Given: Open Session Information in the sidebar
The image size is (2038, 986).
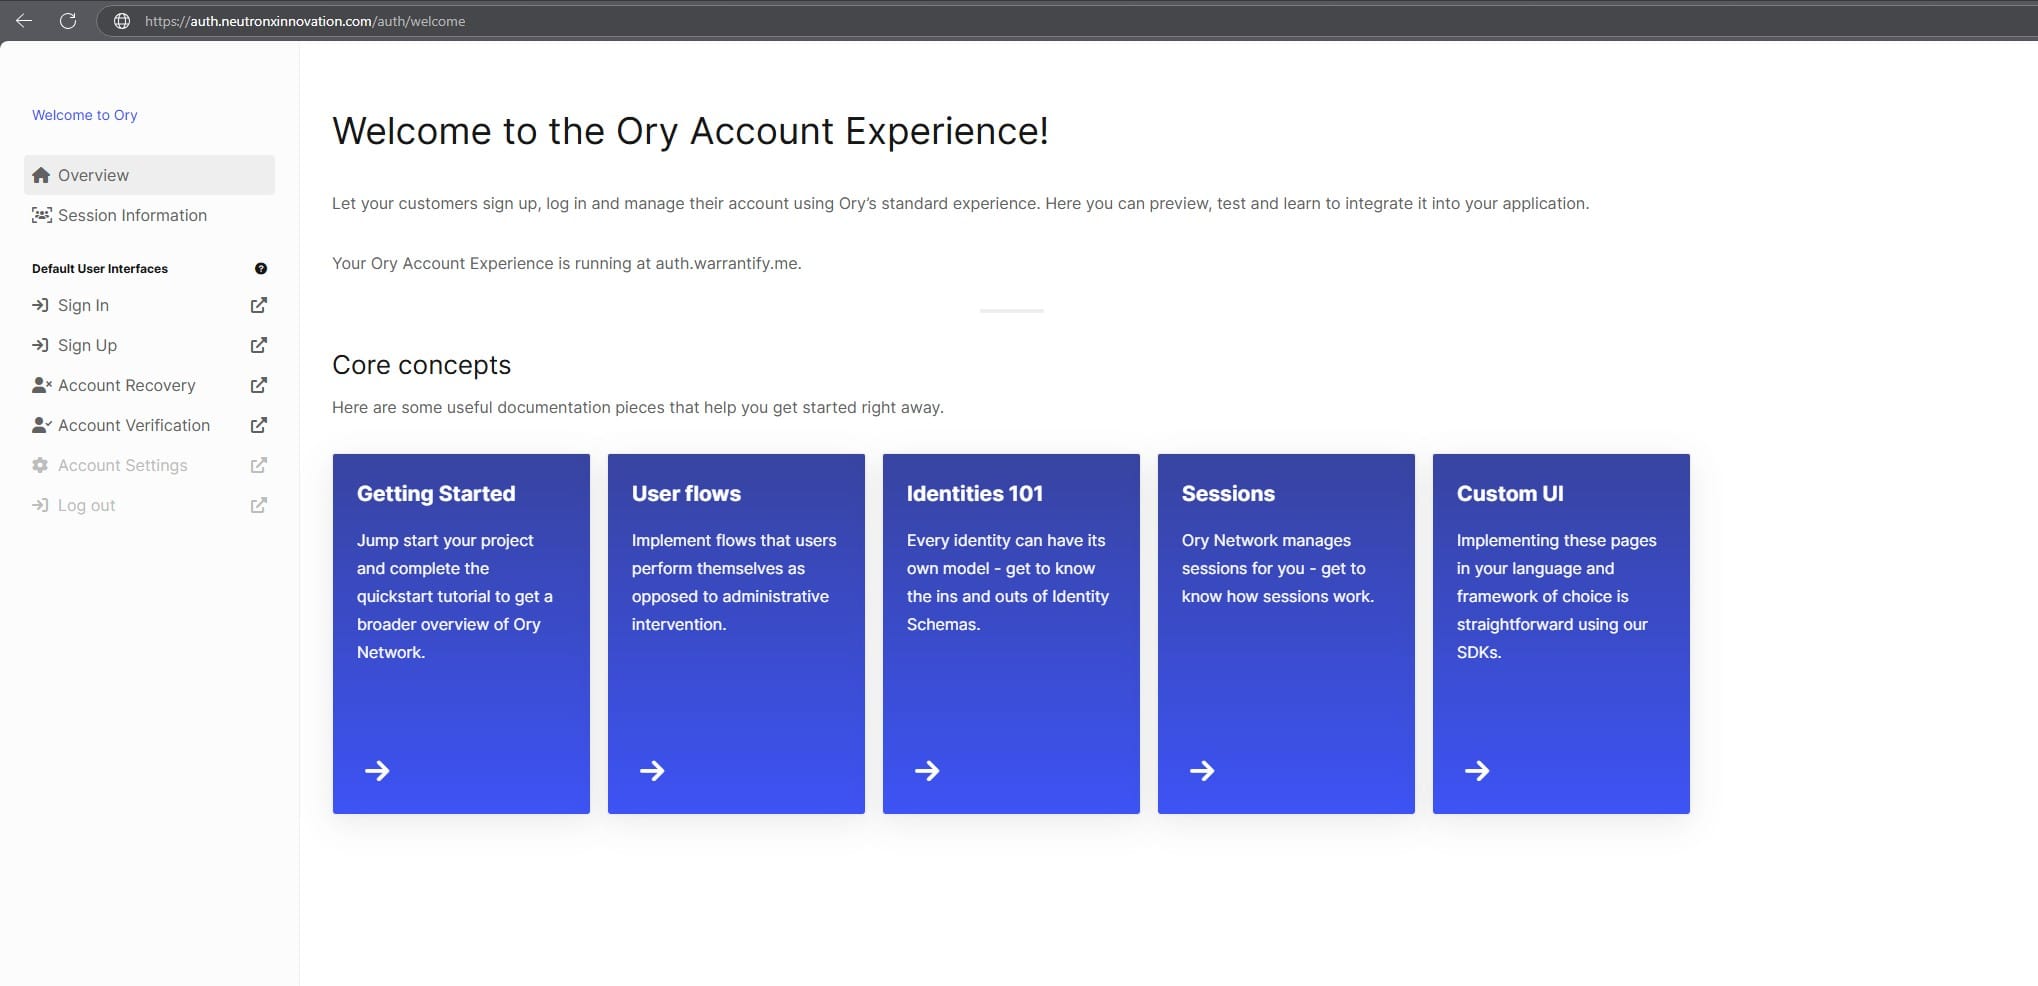Looking at the screenshot, I should (x=132, y=215).
